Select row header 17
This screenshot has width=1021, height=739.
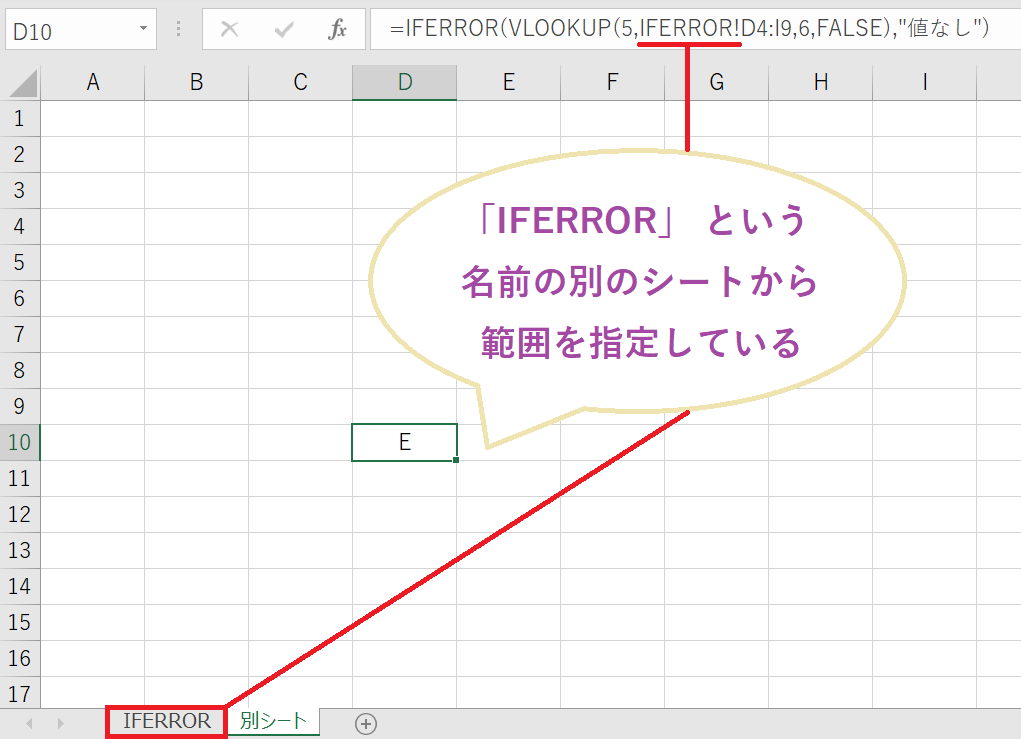coord(20,693)
